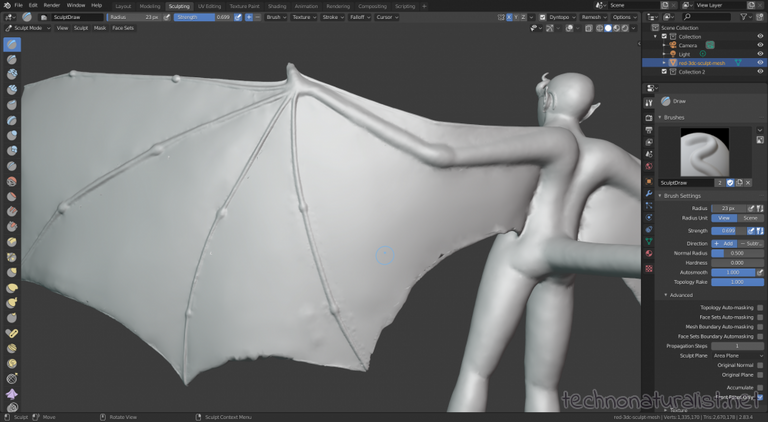Open the Mask menu
Image resolution: width=768 pixels, height=422 pixels.
(x=100, y=28)
